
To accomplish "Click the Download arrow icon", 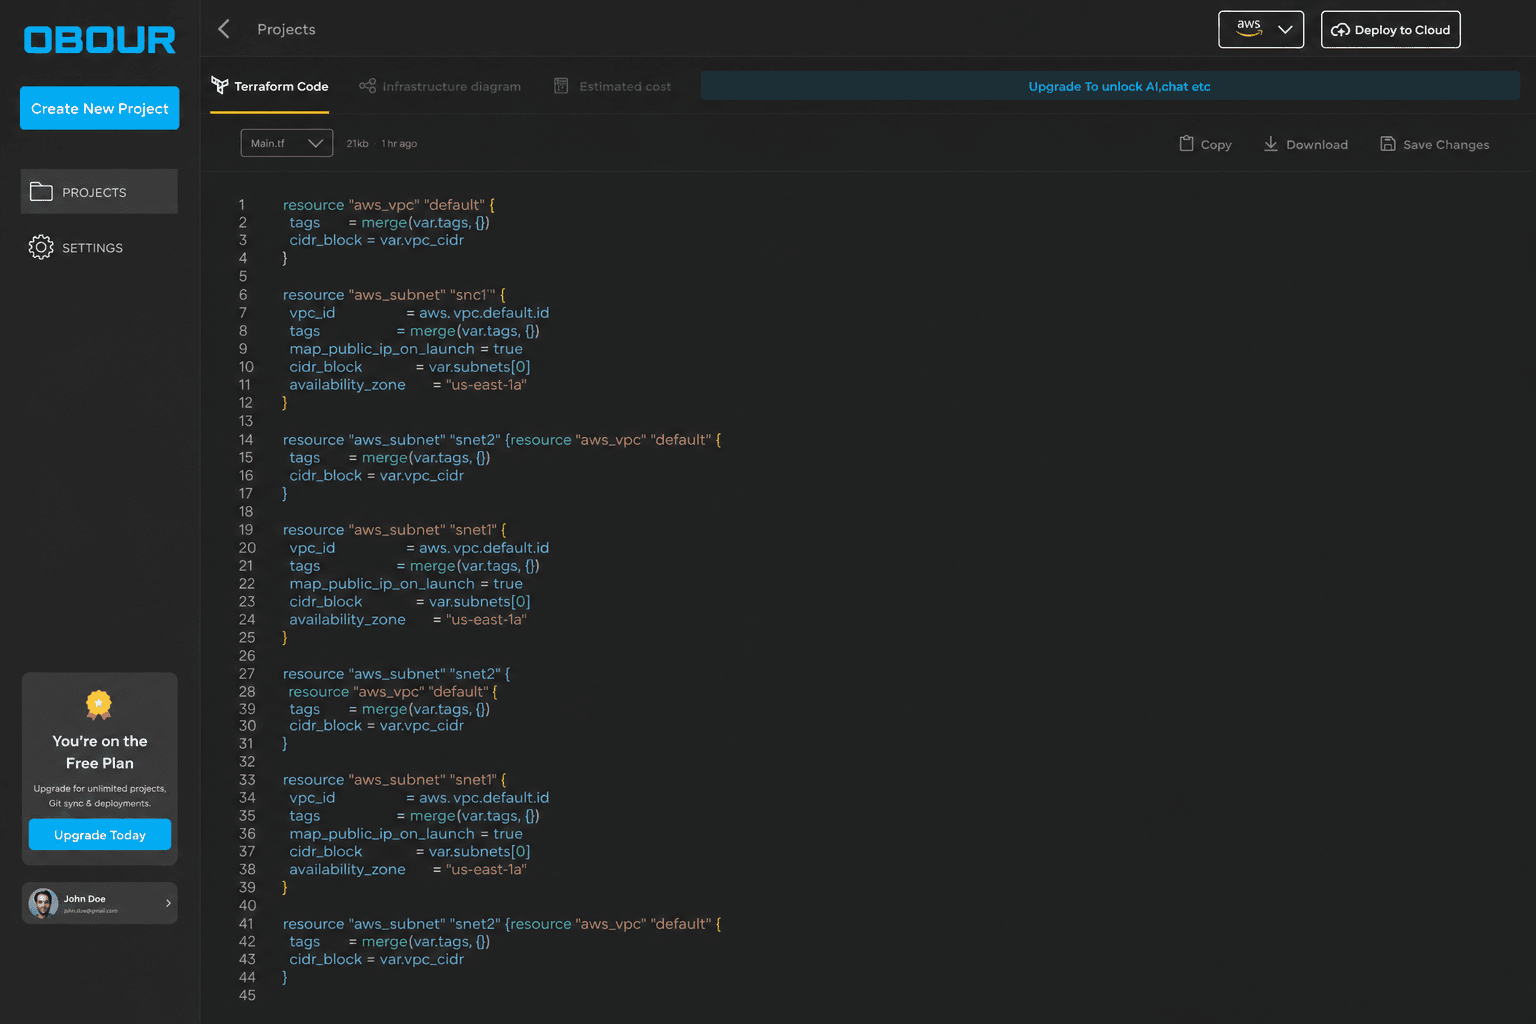I will [x=1271, y=144].
